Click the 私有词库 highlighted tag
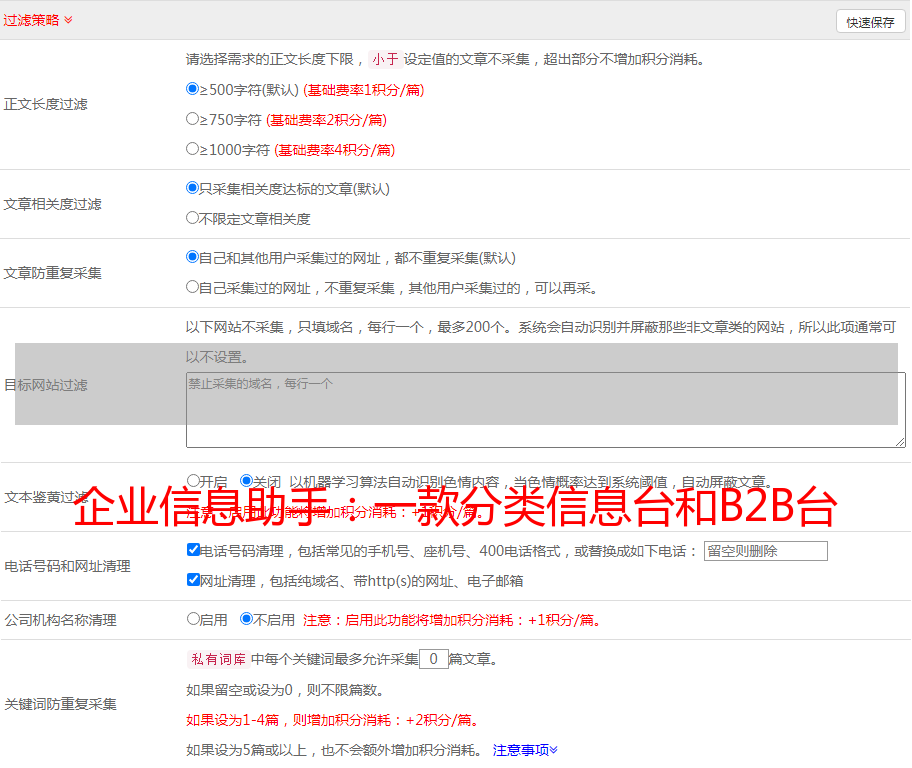 pos(219,659)
